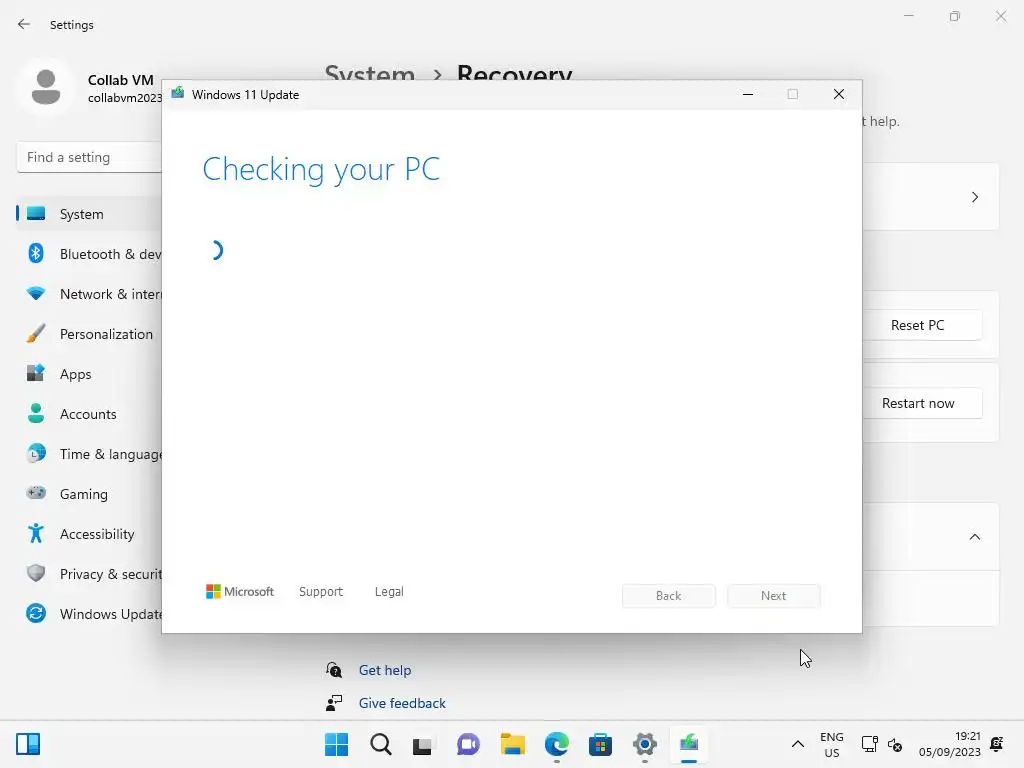Open the network status tray icon

pyautogui.click(x=869, y=744)
